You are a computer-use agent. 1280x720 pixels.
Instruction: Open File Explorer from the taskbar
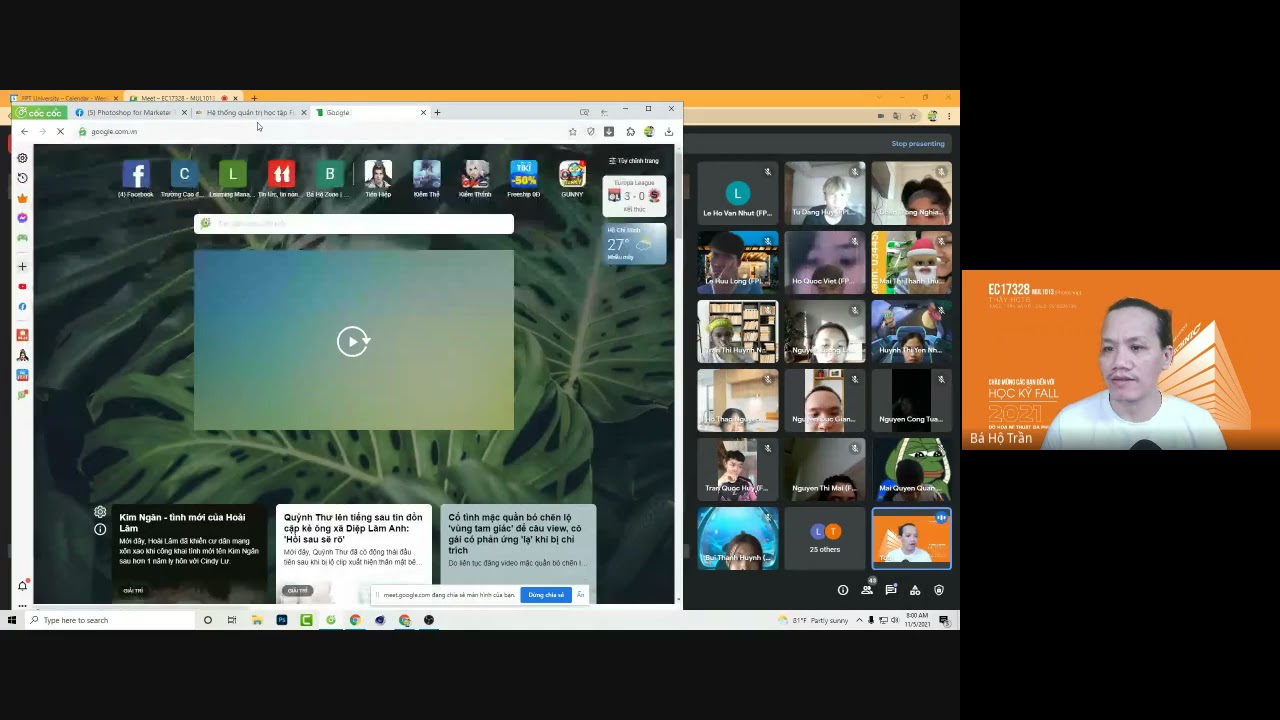257,620
